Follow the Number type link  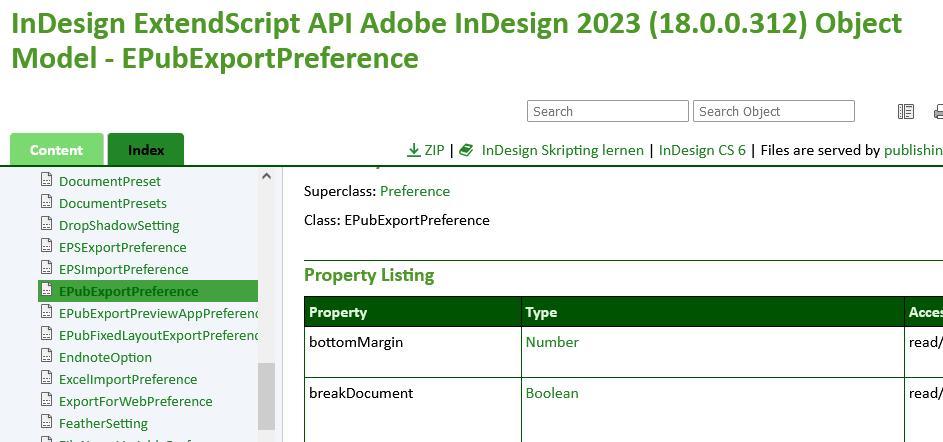click(552, 342)
